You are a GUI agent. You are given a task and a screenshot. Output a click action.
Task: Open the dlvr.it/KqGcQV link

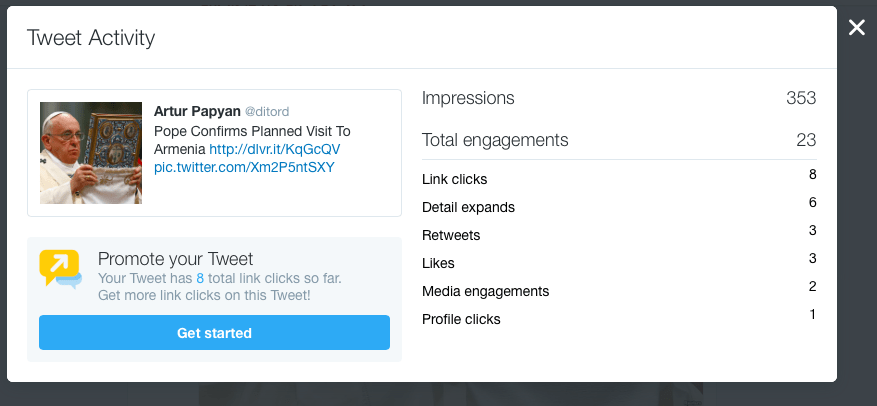point(274,149)
